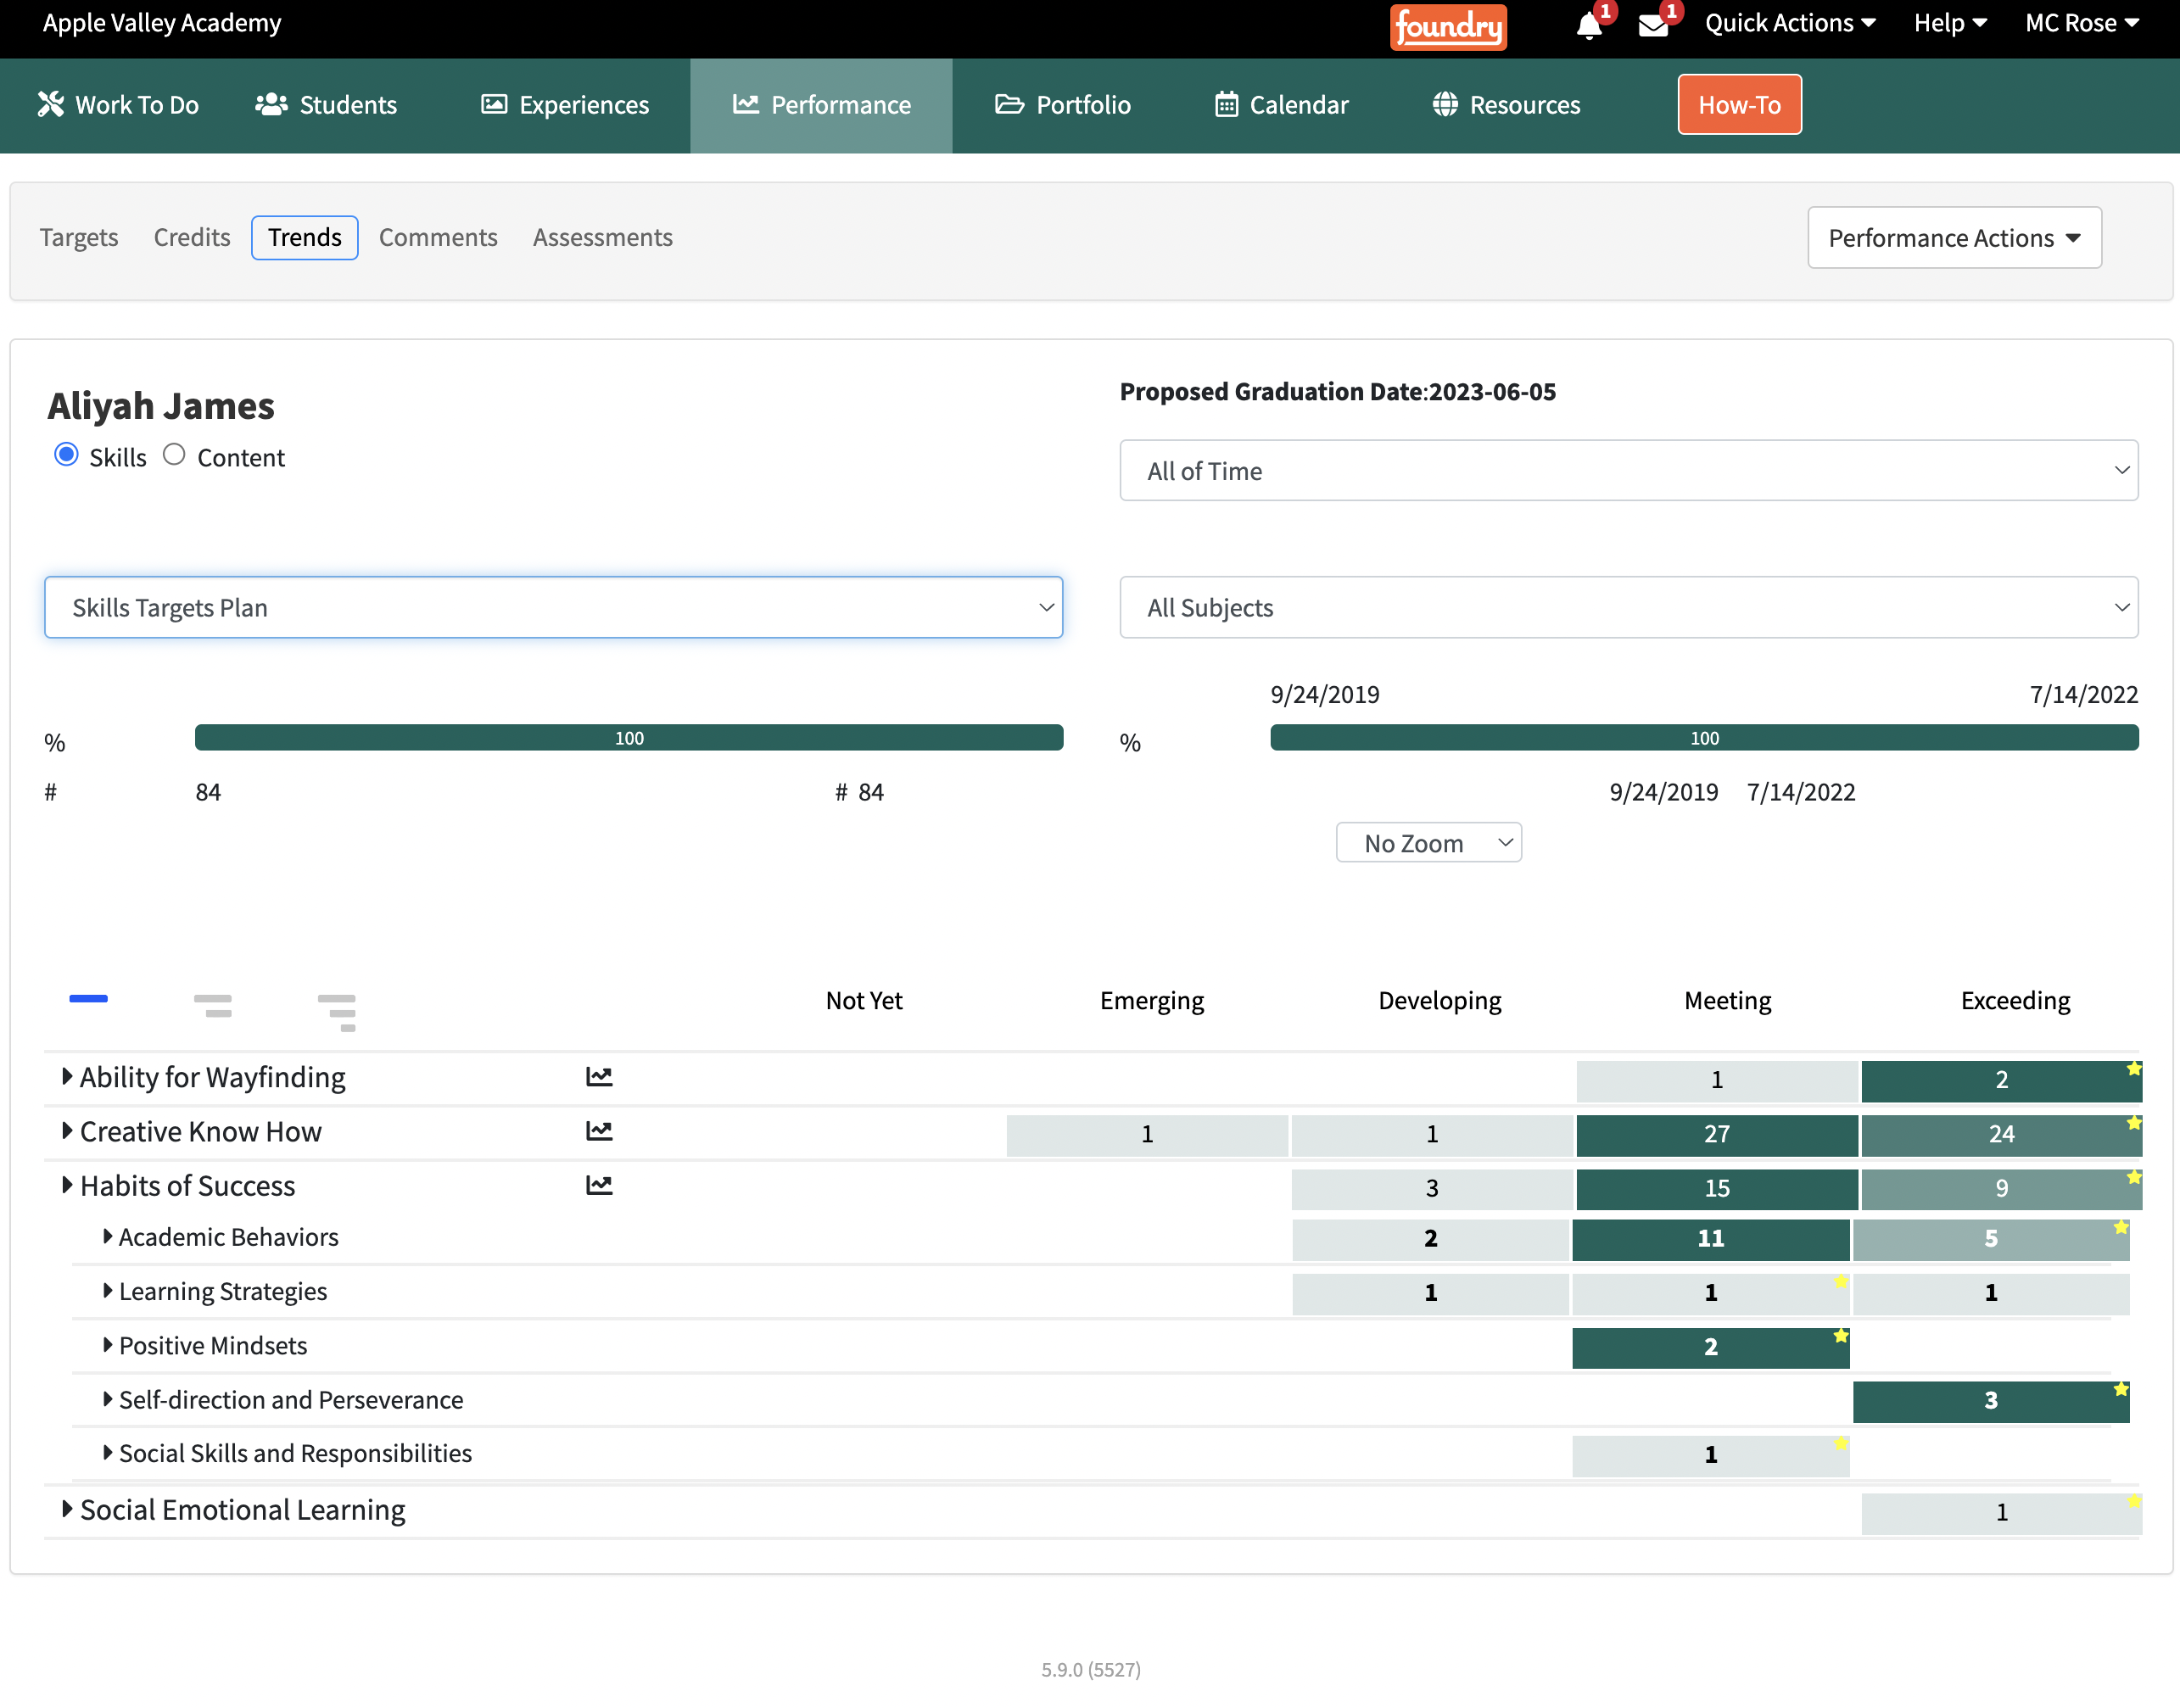
Task: Go to Work To Do
Action: click(118, 105)
